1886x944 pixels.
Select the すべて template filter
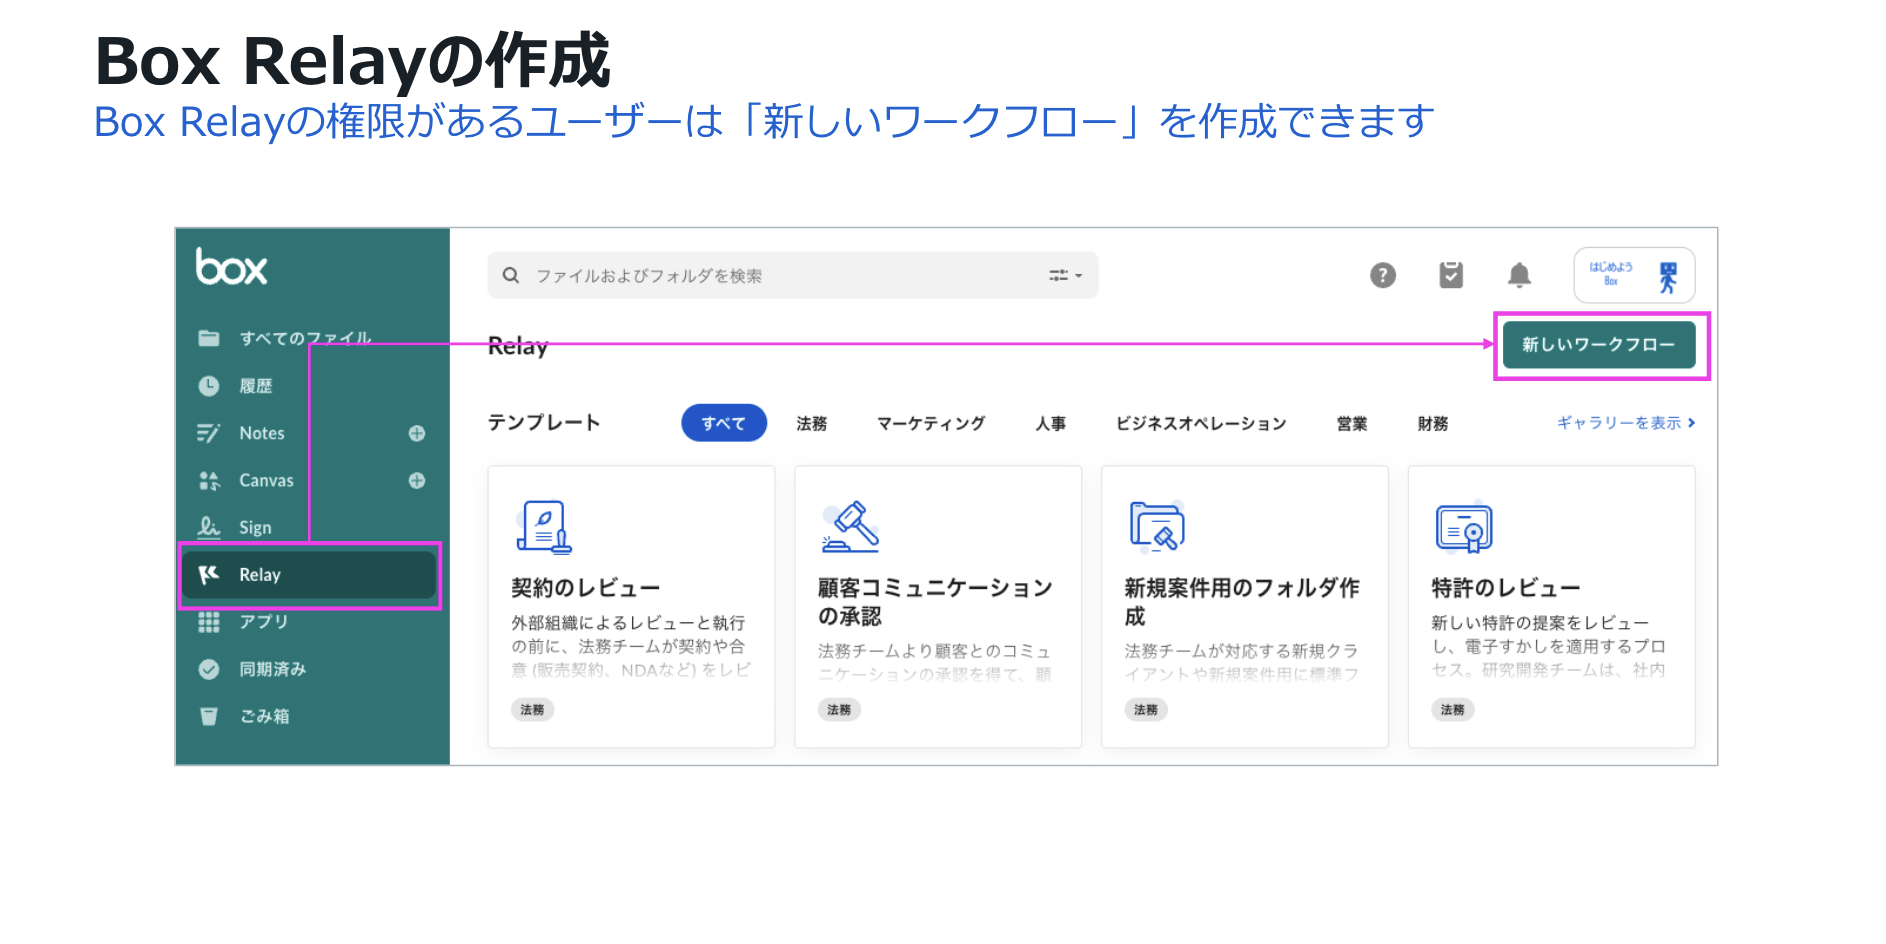point(723,423)
